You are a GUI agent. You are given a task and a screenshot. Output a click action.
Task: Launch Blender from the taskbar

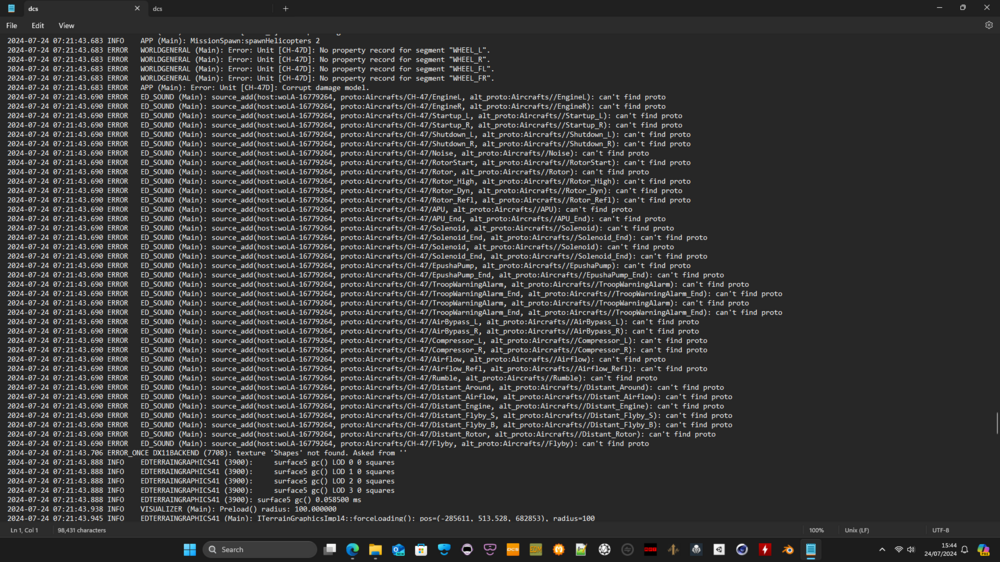click(788, 550)
